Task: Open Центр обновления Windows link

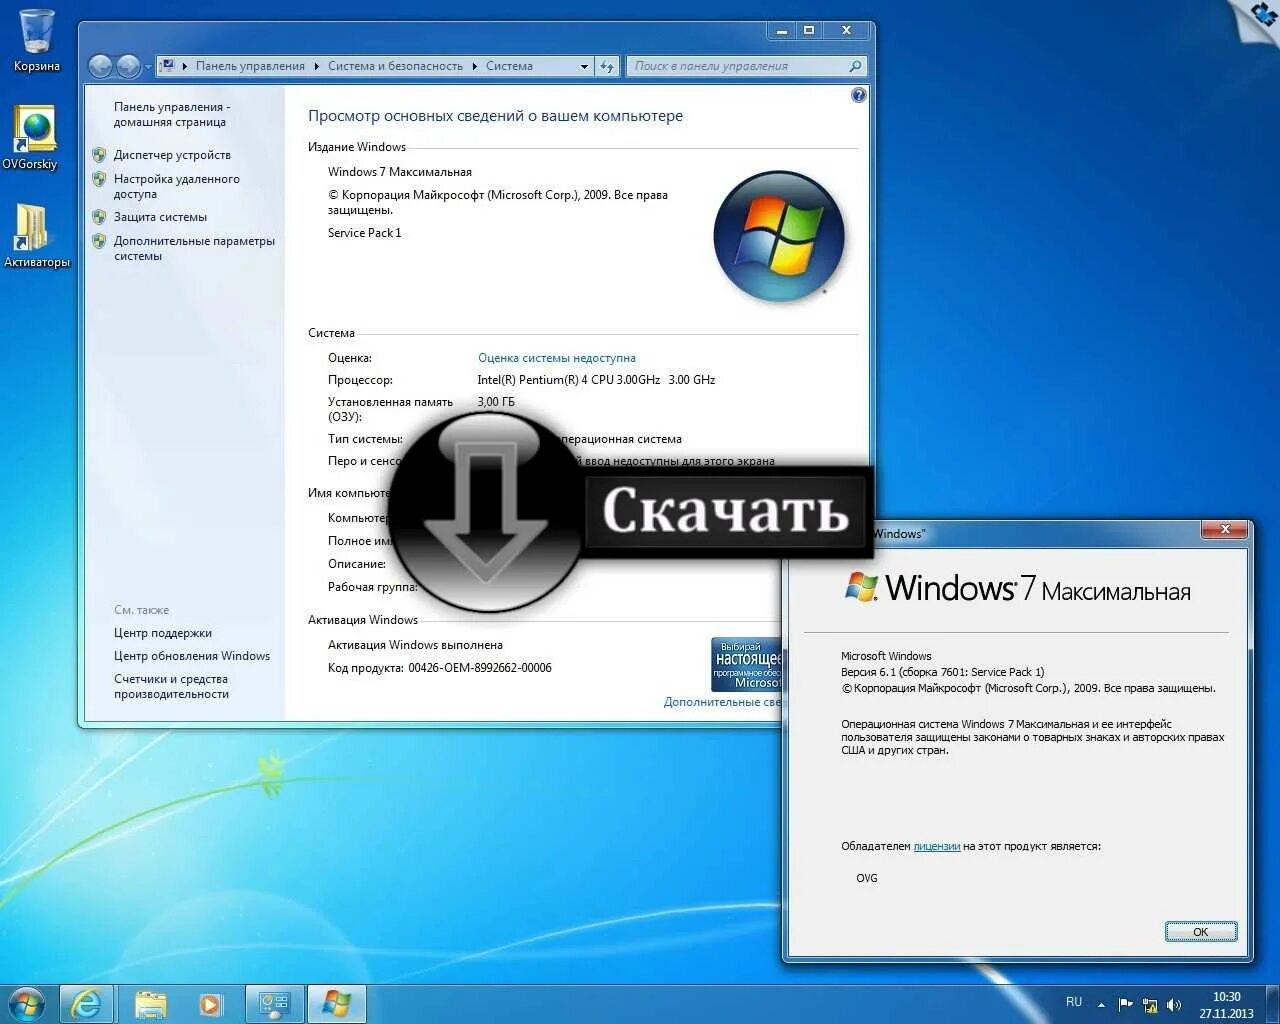Action: click(x=192, y=656)
